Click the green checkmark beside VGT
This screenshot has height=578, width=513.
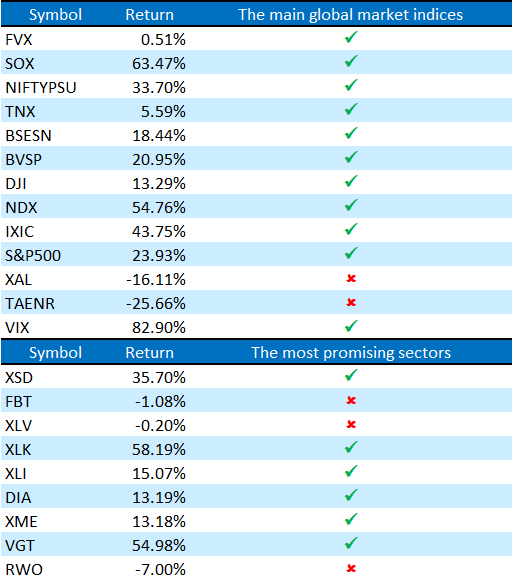coord(351,543)
